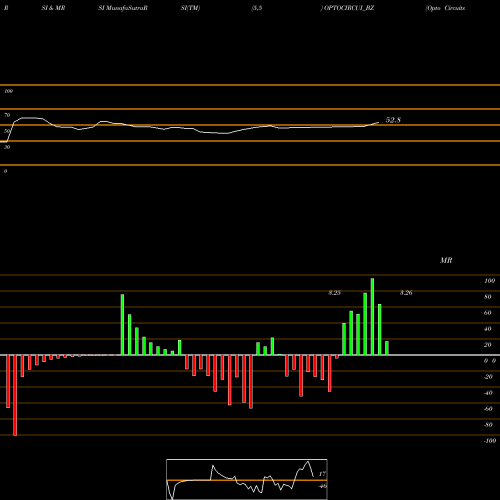Click the RSI value label 52.8
This screenshot has width=500, height=500.
point(393,120)
